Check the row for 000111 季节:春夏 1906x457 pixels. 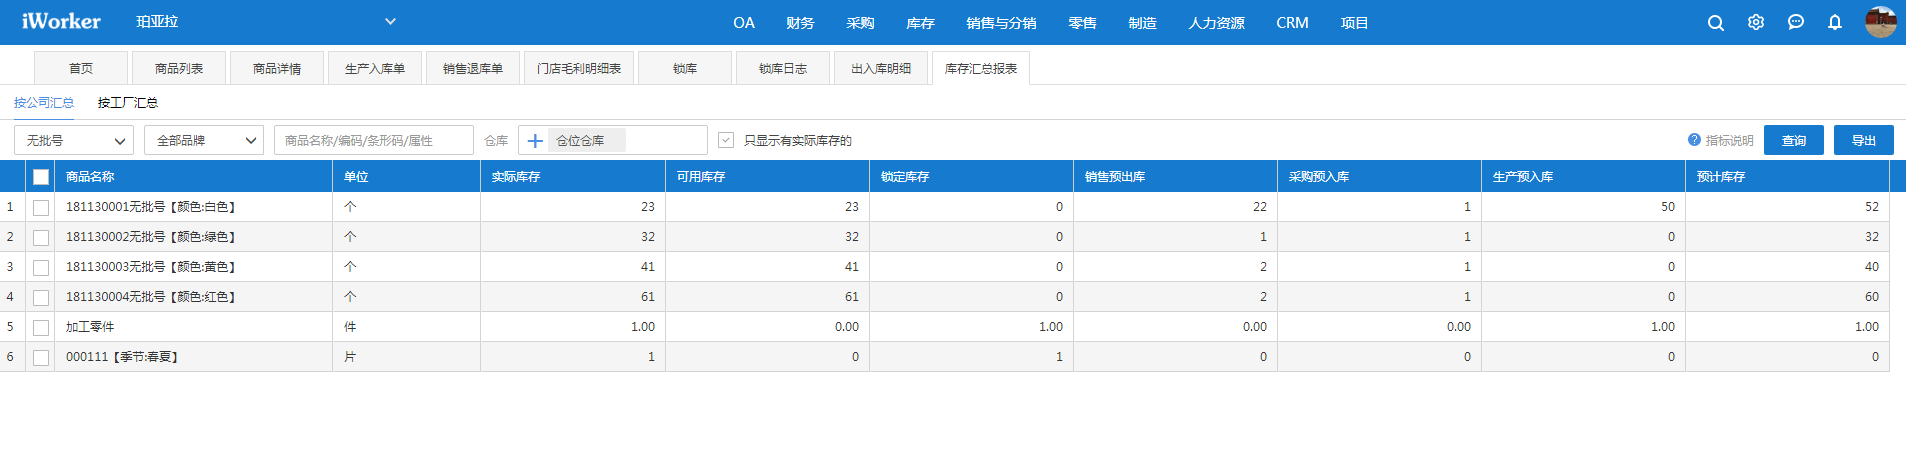pos(41,357)
